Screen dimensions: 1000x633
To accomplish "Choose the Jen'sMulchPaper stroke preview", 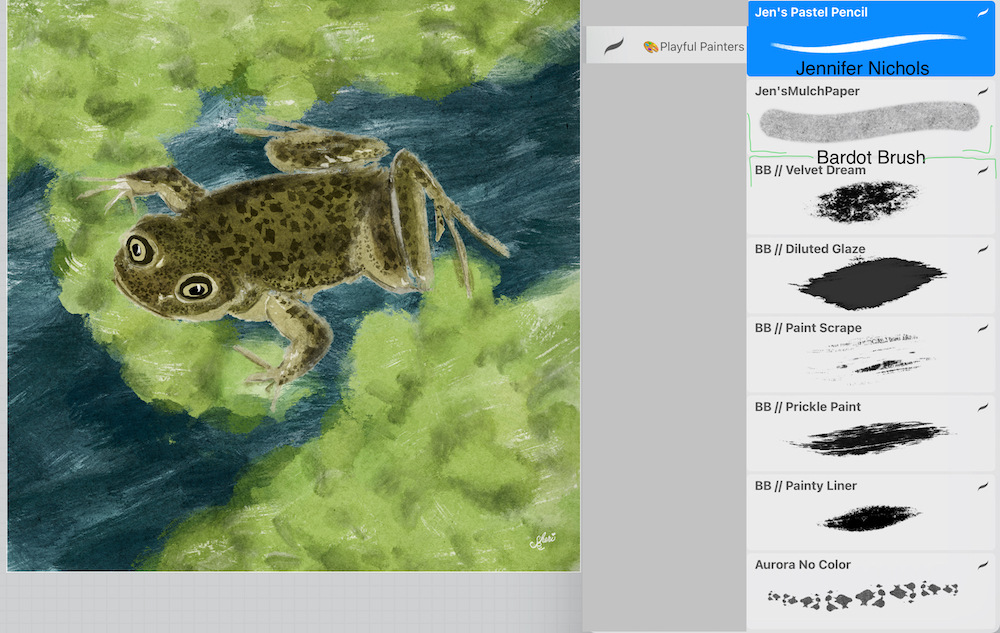I will point(866,123).
